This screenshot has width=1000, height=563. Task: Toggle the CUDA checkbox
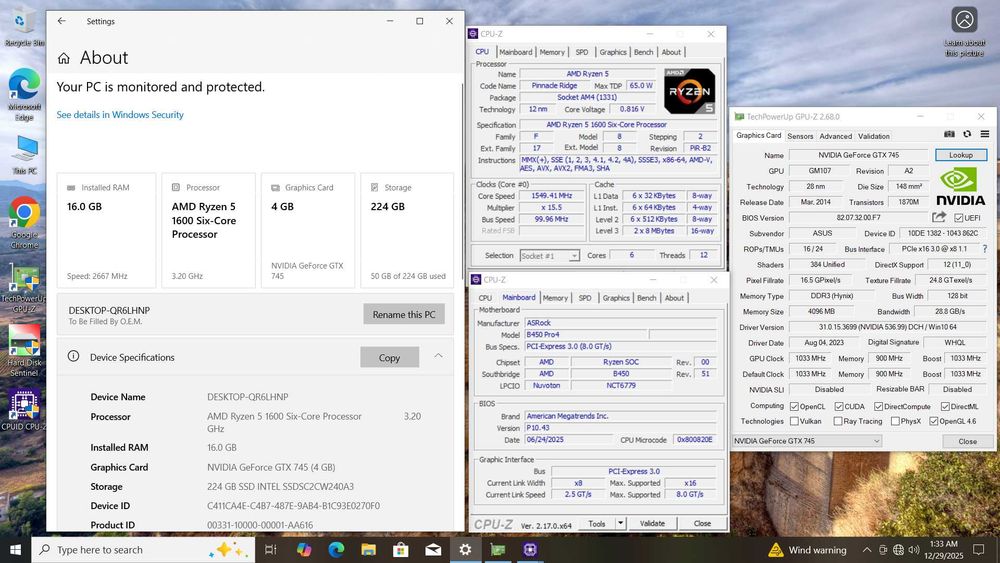pyautogui.click(x=839, y=406)
